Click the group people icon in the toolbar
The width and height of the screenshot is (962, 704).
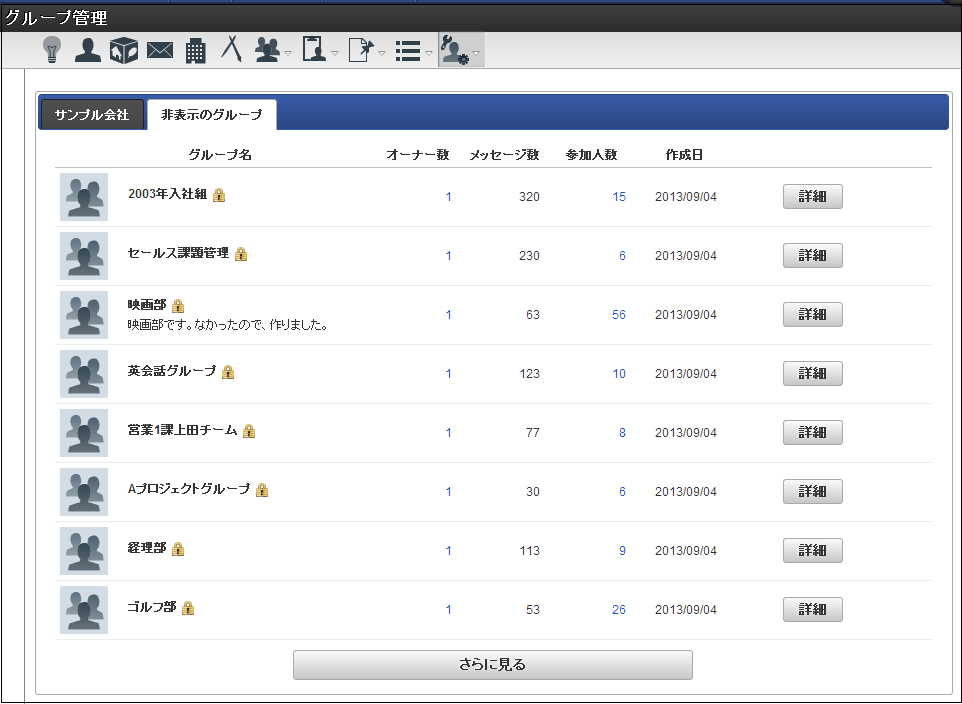coord(267,50)
